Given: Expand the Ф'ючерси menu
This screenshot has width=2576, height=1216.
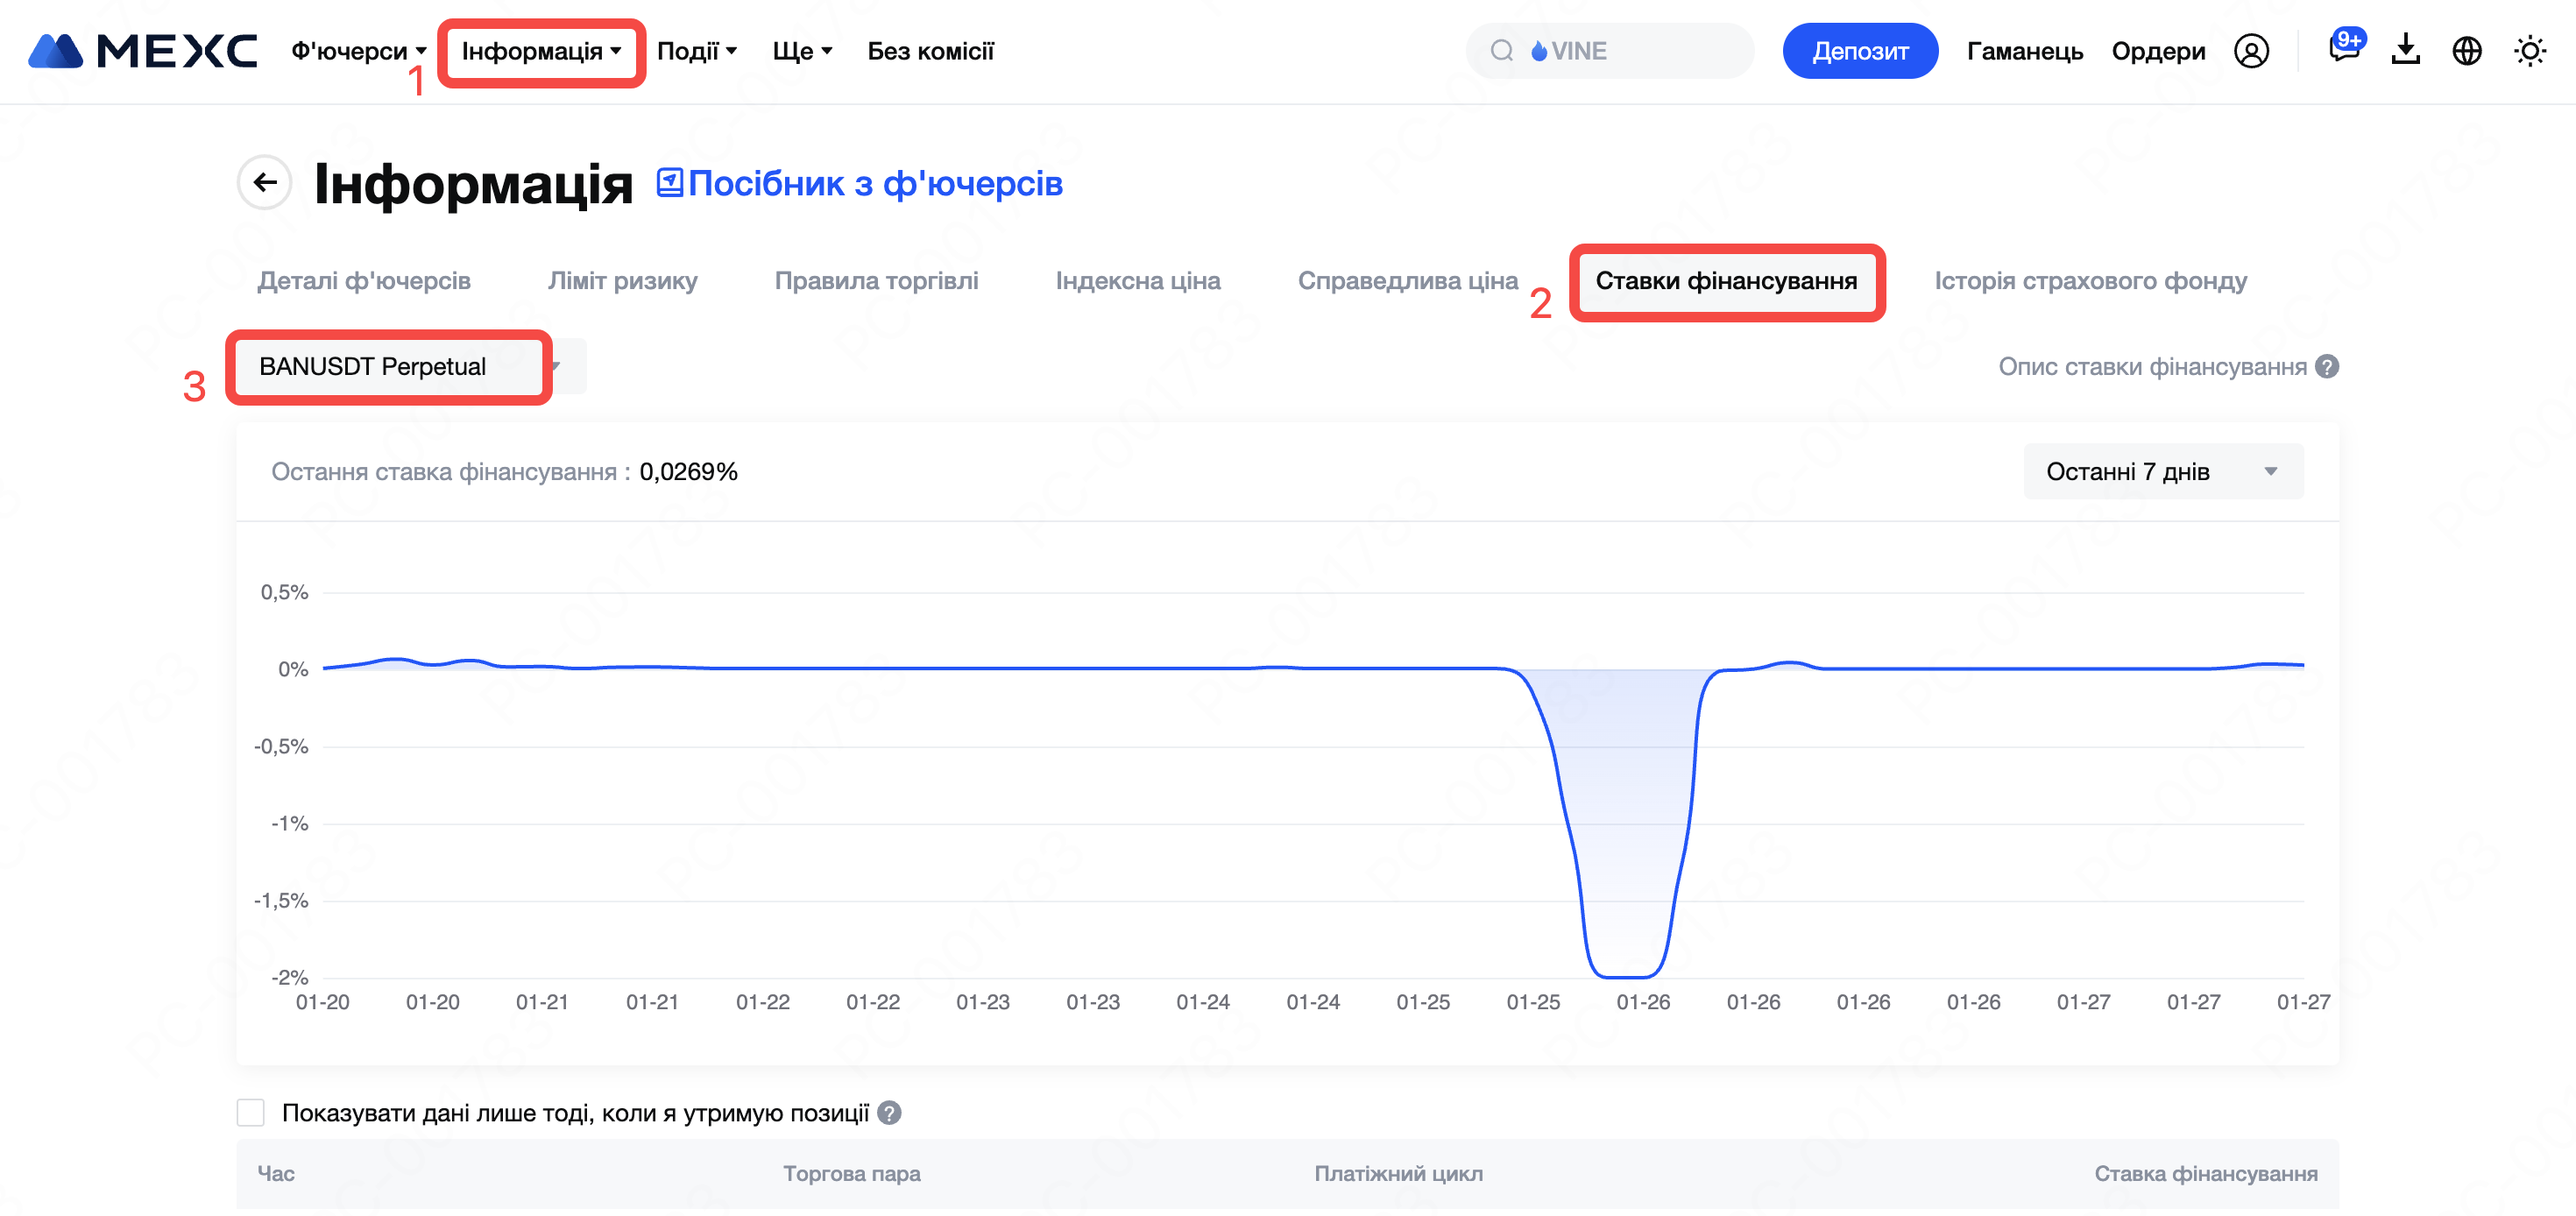Looking at the screenshot, I should click(358, 51).
